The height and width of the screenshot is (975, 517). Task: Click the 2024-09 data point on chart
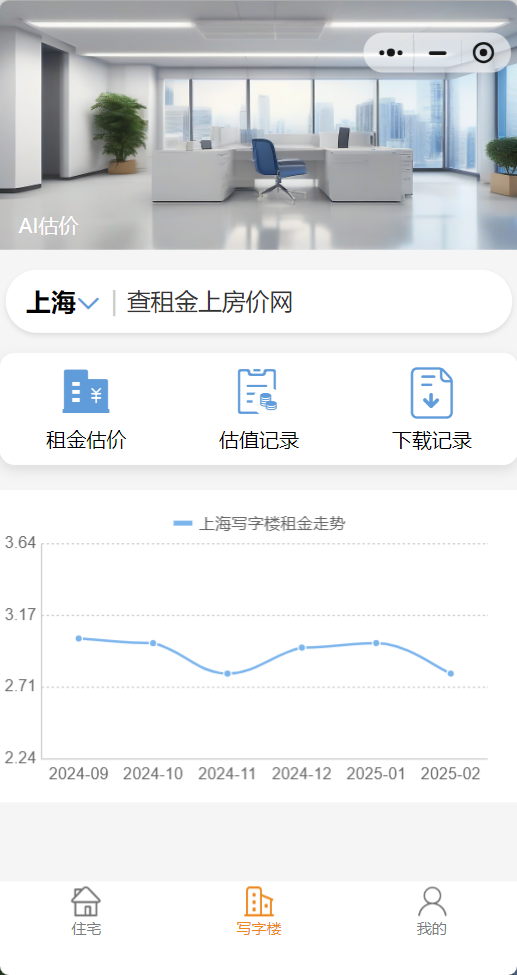click(x=79, y=638)
